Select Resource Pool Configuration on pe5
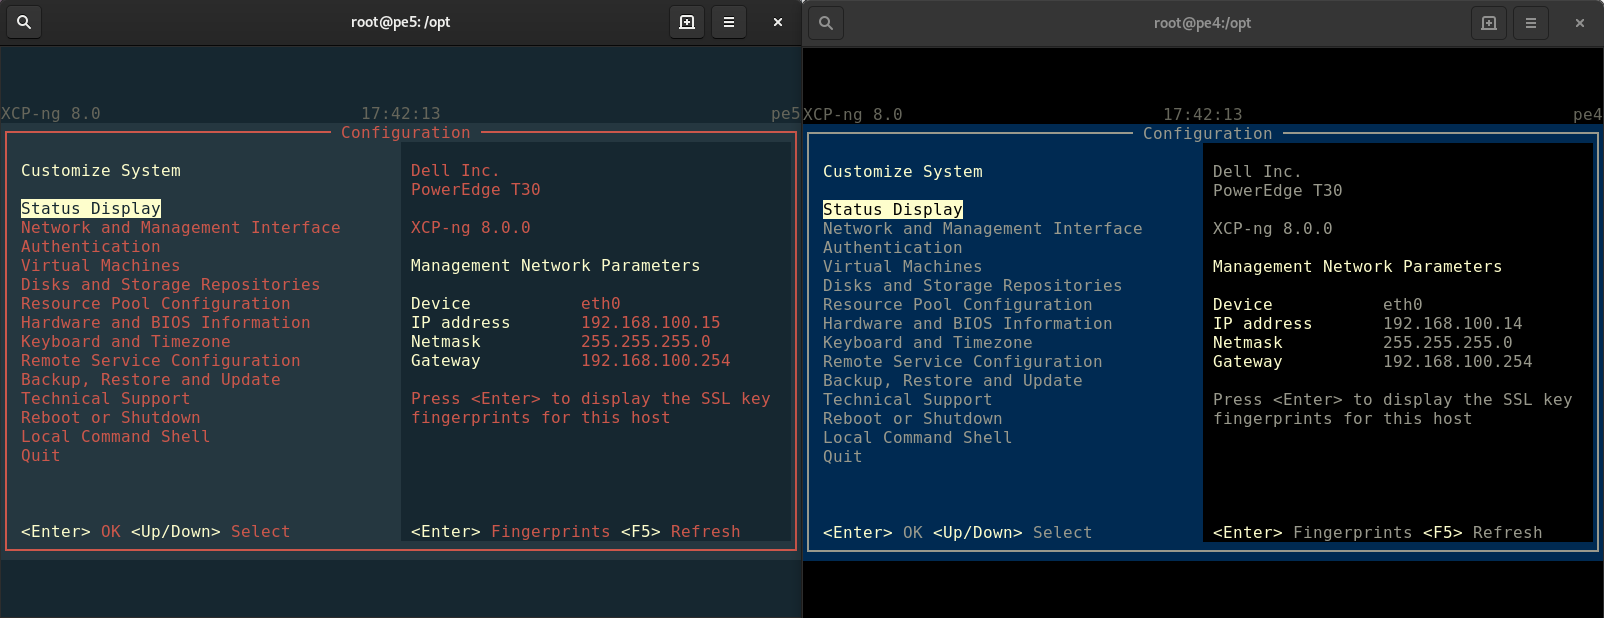 pyautogui.click(x=156, y=303)
